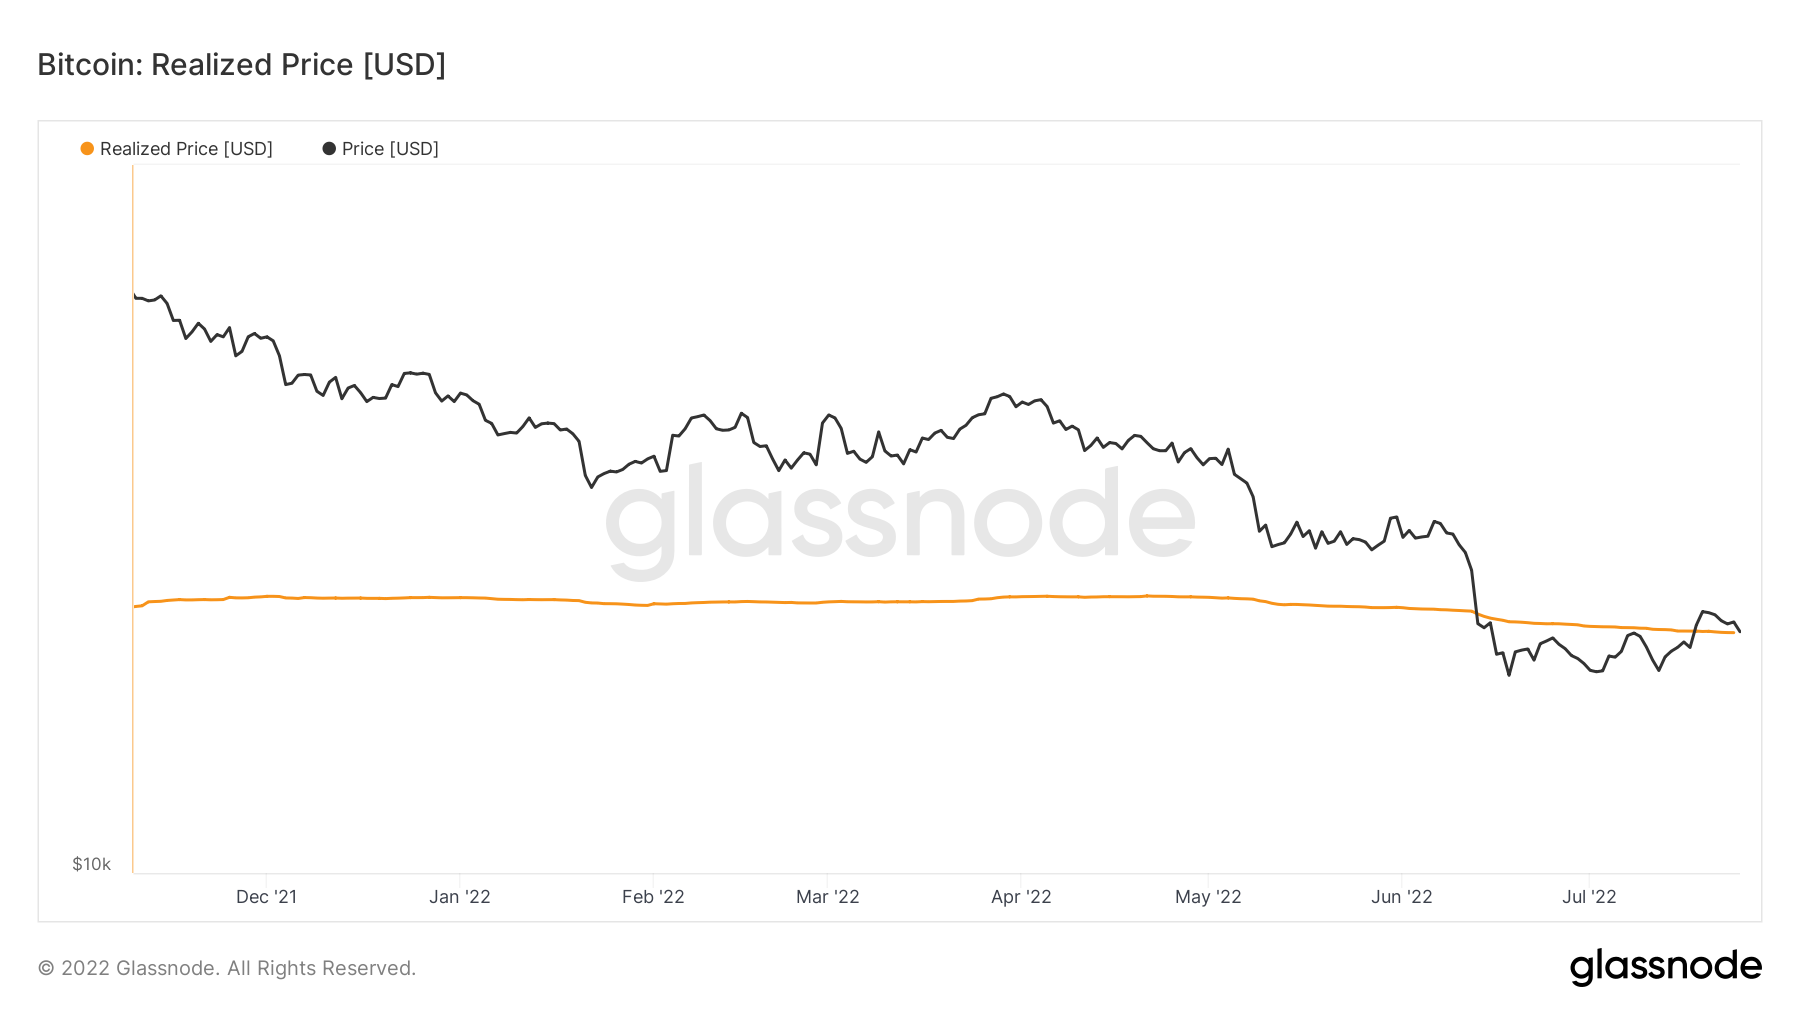Click the $10k y-axis label
The height and width of the screenshot is (1013, 1800).
click(x=91, y=864)
